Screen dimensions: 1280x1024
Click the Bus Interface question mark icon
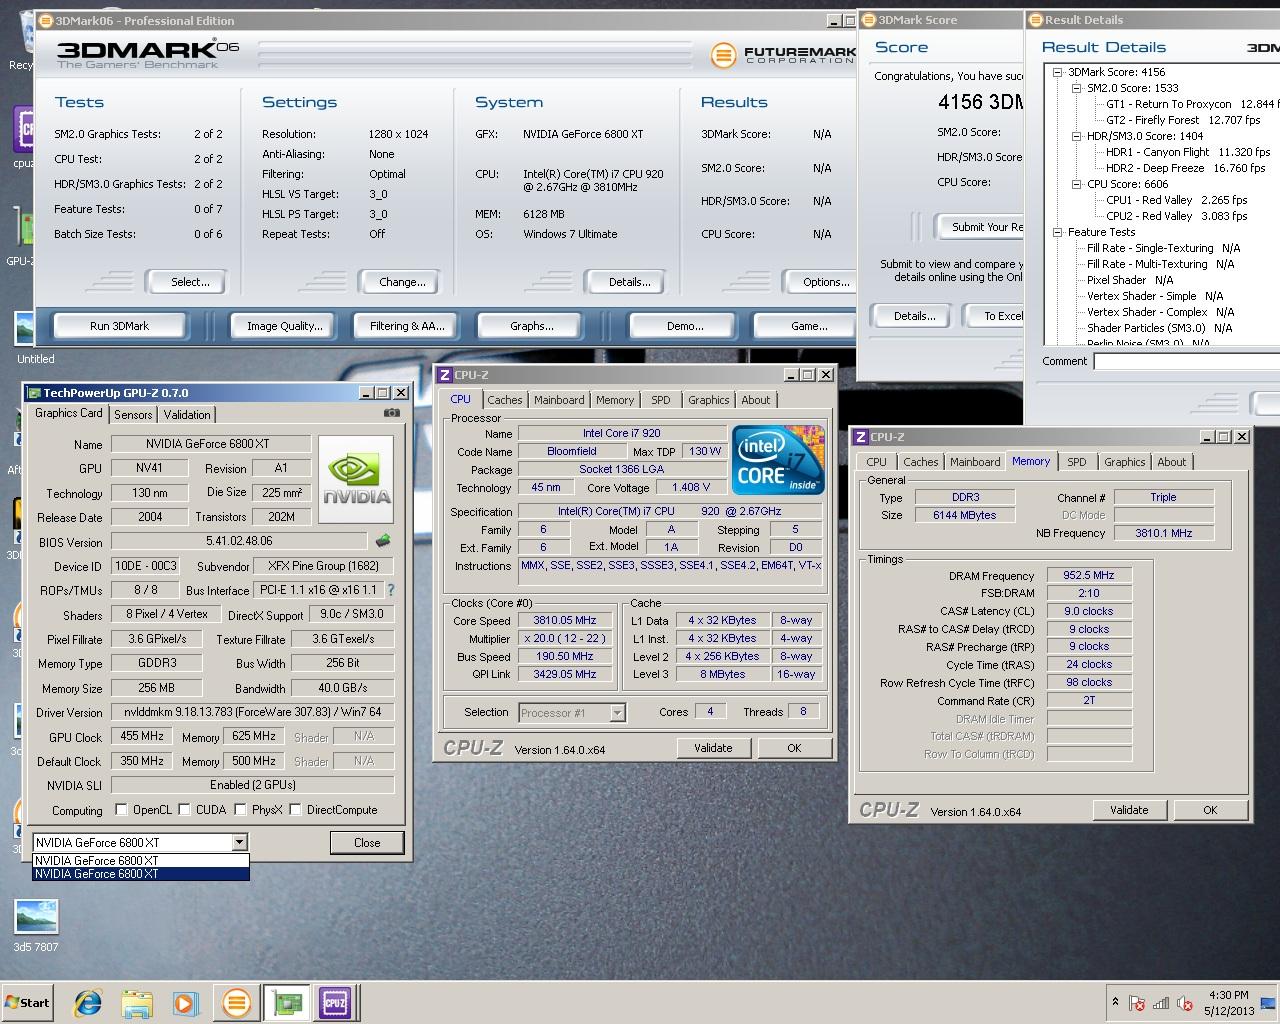click(x=391, y=590)
